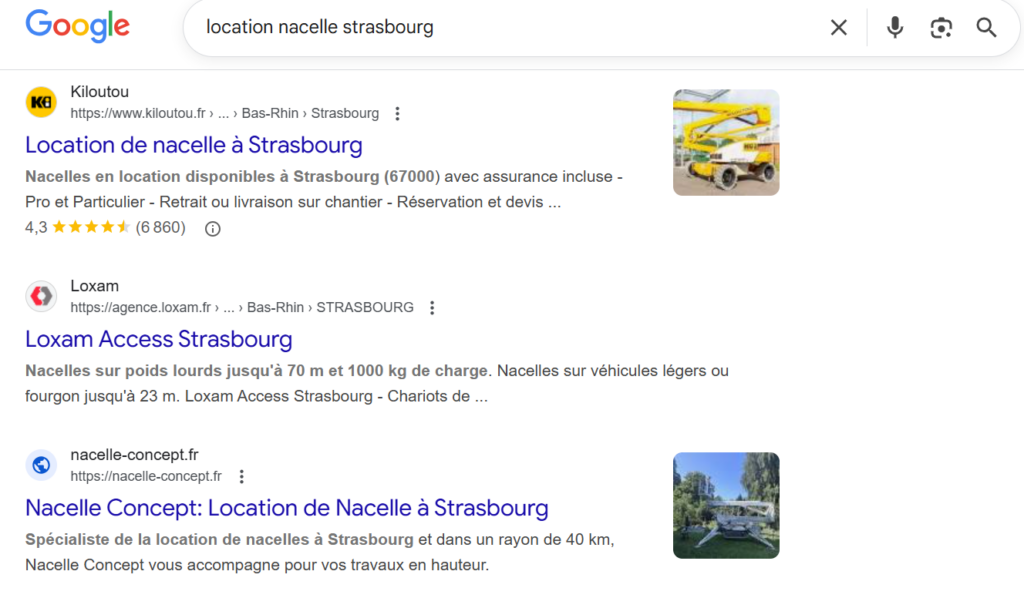Click the agence.loxam.fr breadcrumb URL
The image size is (1024, 598).
click(241, 308)
